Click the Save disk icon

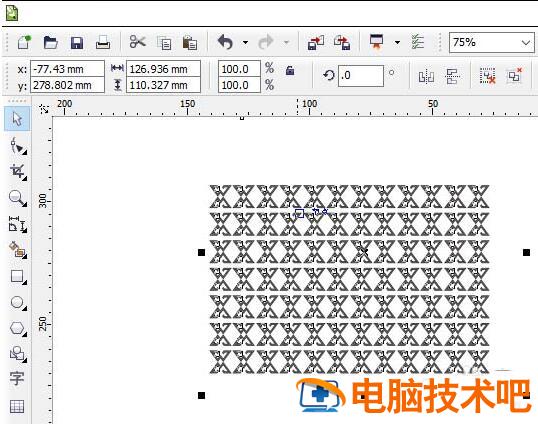coord(77,43)
